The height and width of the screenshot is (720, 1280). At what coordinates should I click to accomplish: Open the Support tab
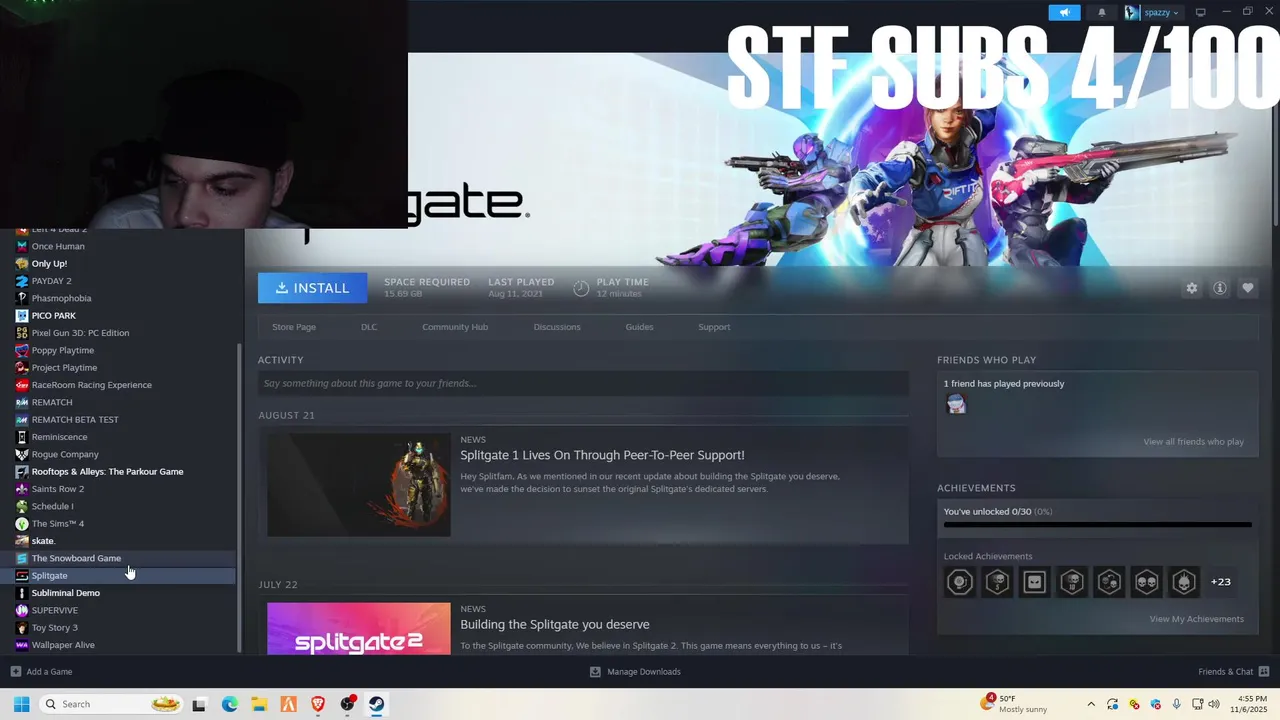coord(714,327)
